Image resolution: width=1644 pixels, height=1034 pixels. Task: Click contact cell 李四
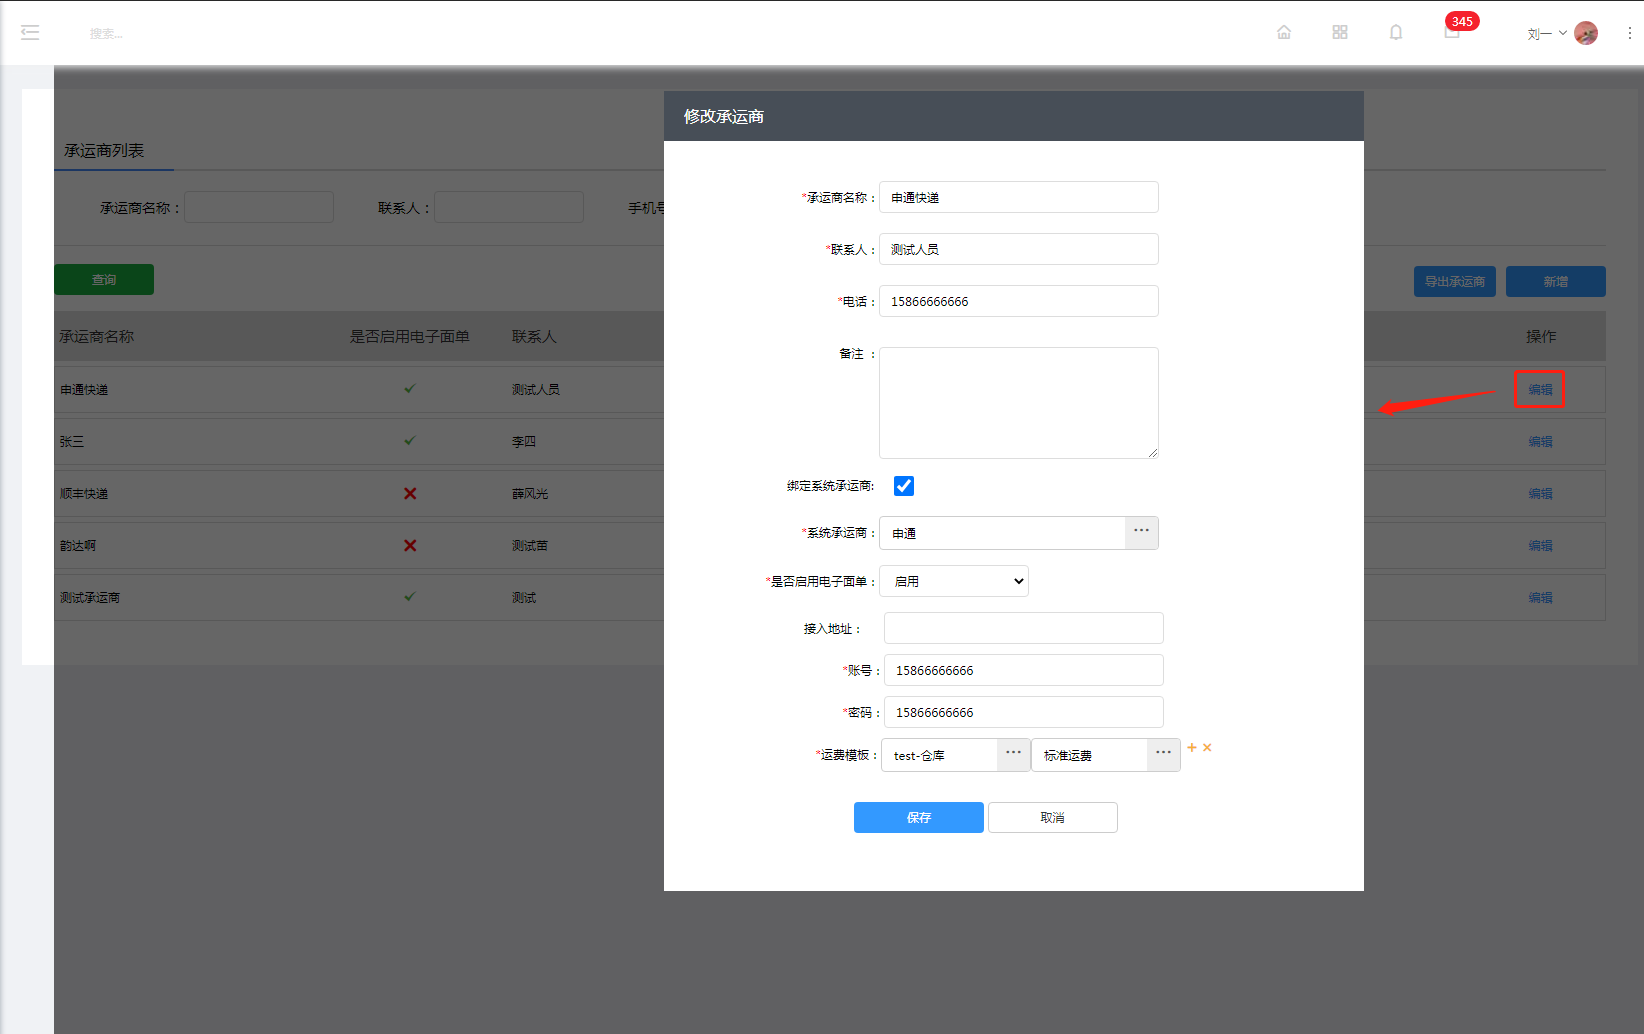[524, 441]
